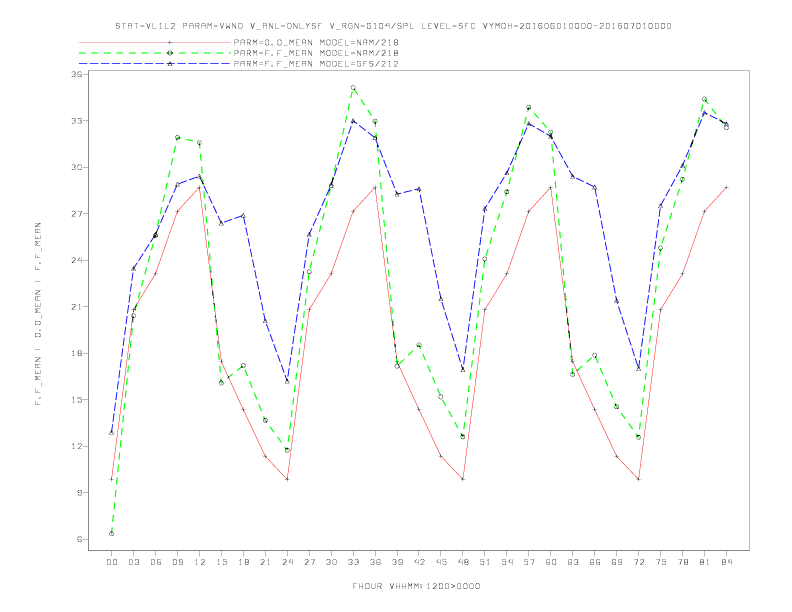Click x-axis tick label 21
The image size is (792, 612).
[x=265, y=562]
